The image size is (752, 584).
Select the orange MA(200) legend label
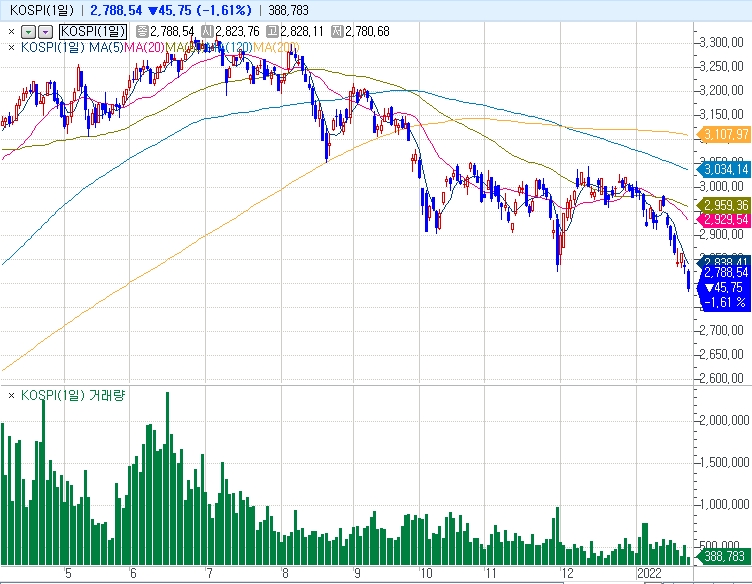coord(276,47)
